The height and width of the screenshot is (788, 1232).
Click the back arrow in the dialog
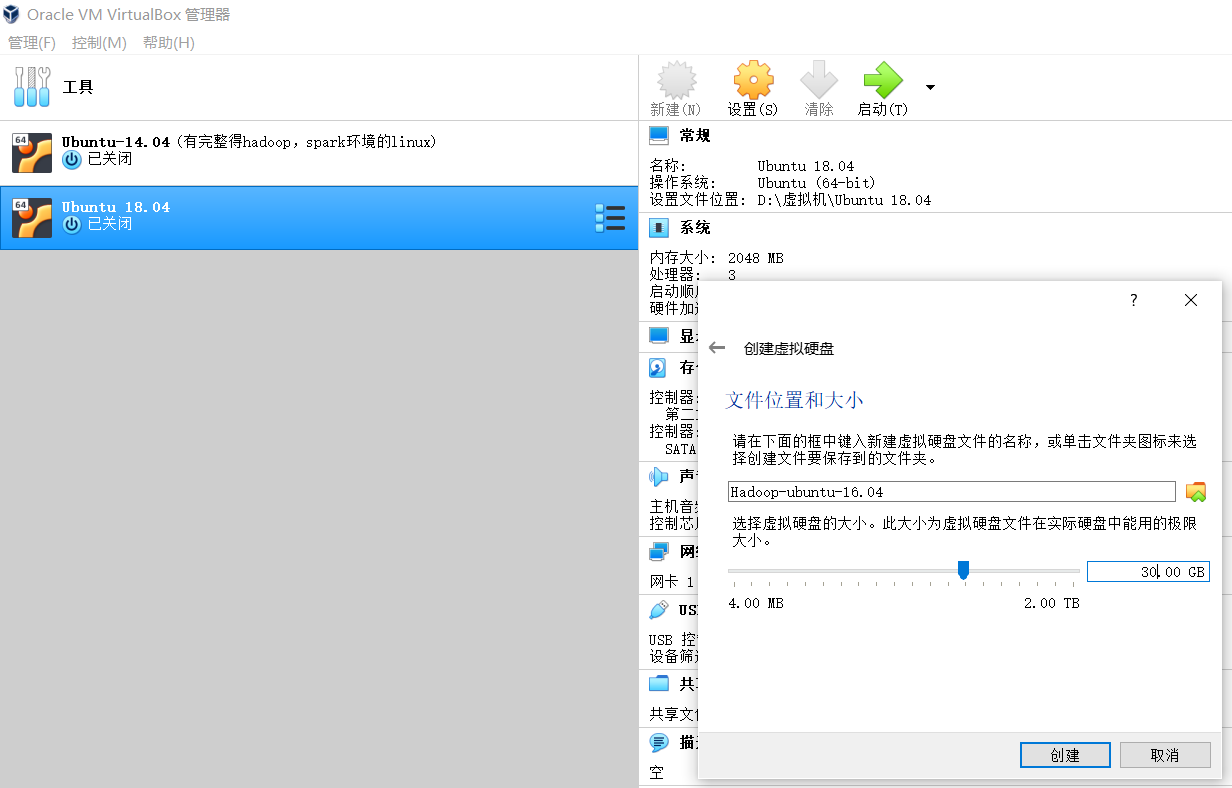point(717,347)
